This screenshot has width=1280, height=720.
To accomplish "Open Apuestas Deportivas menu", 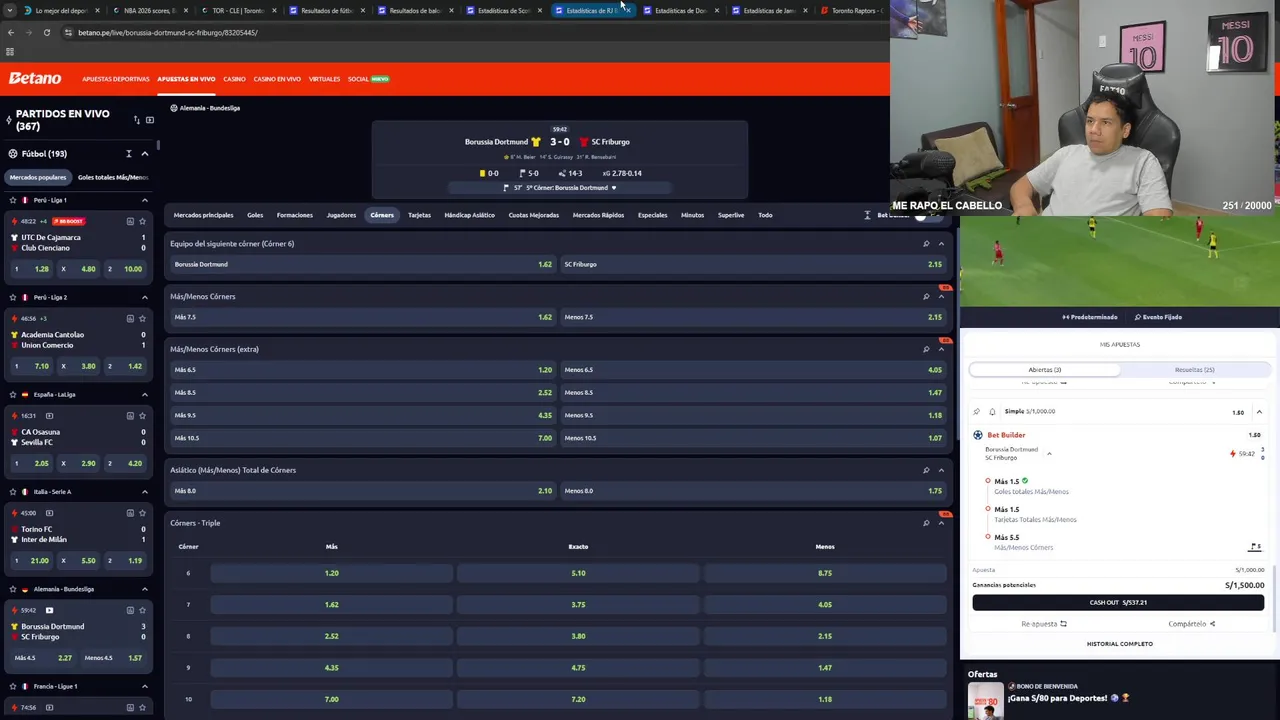I will point(116,79).
